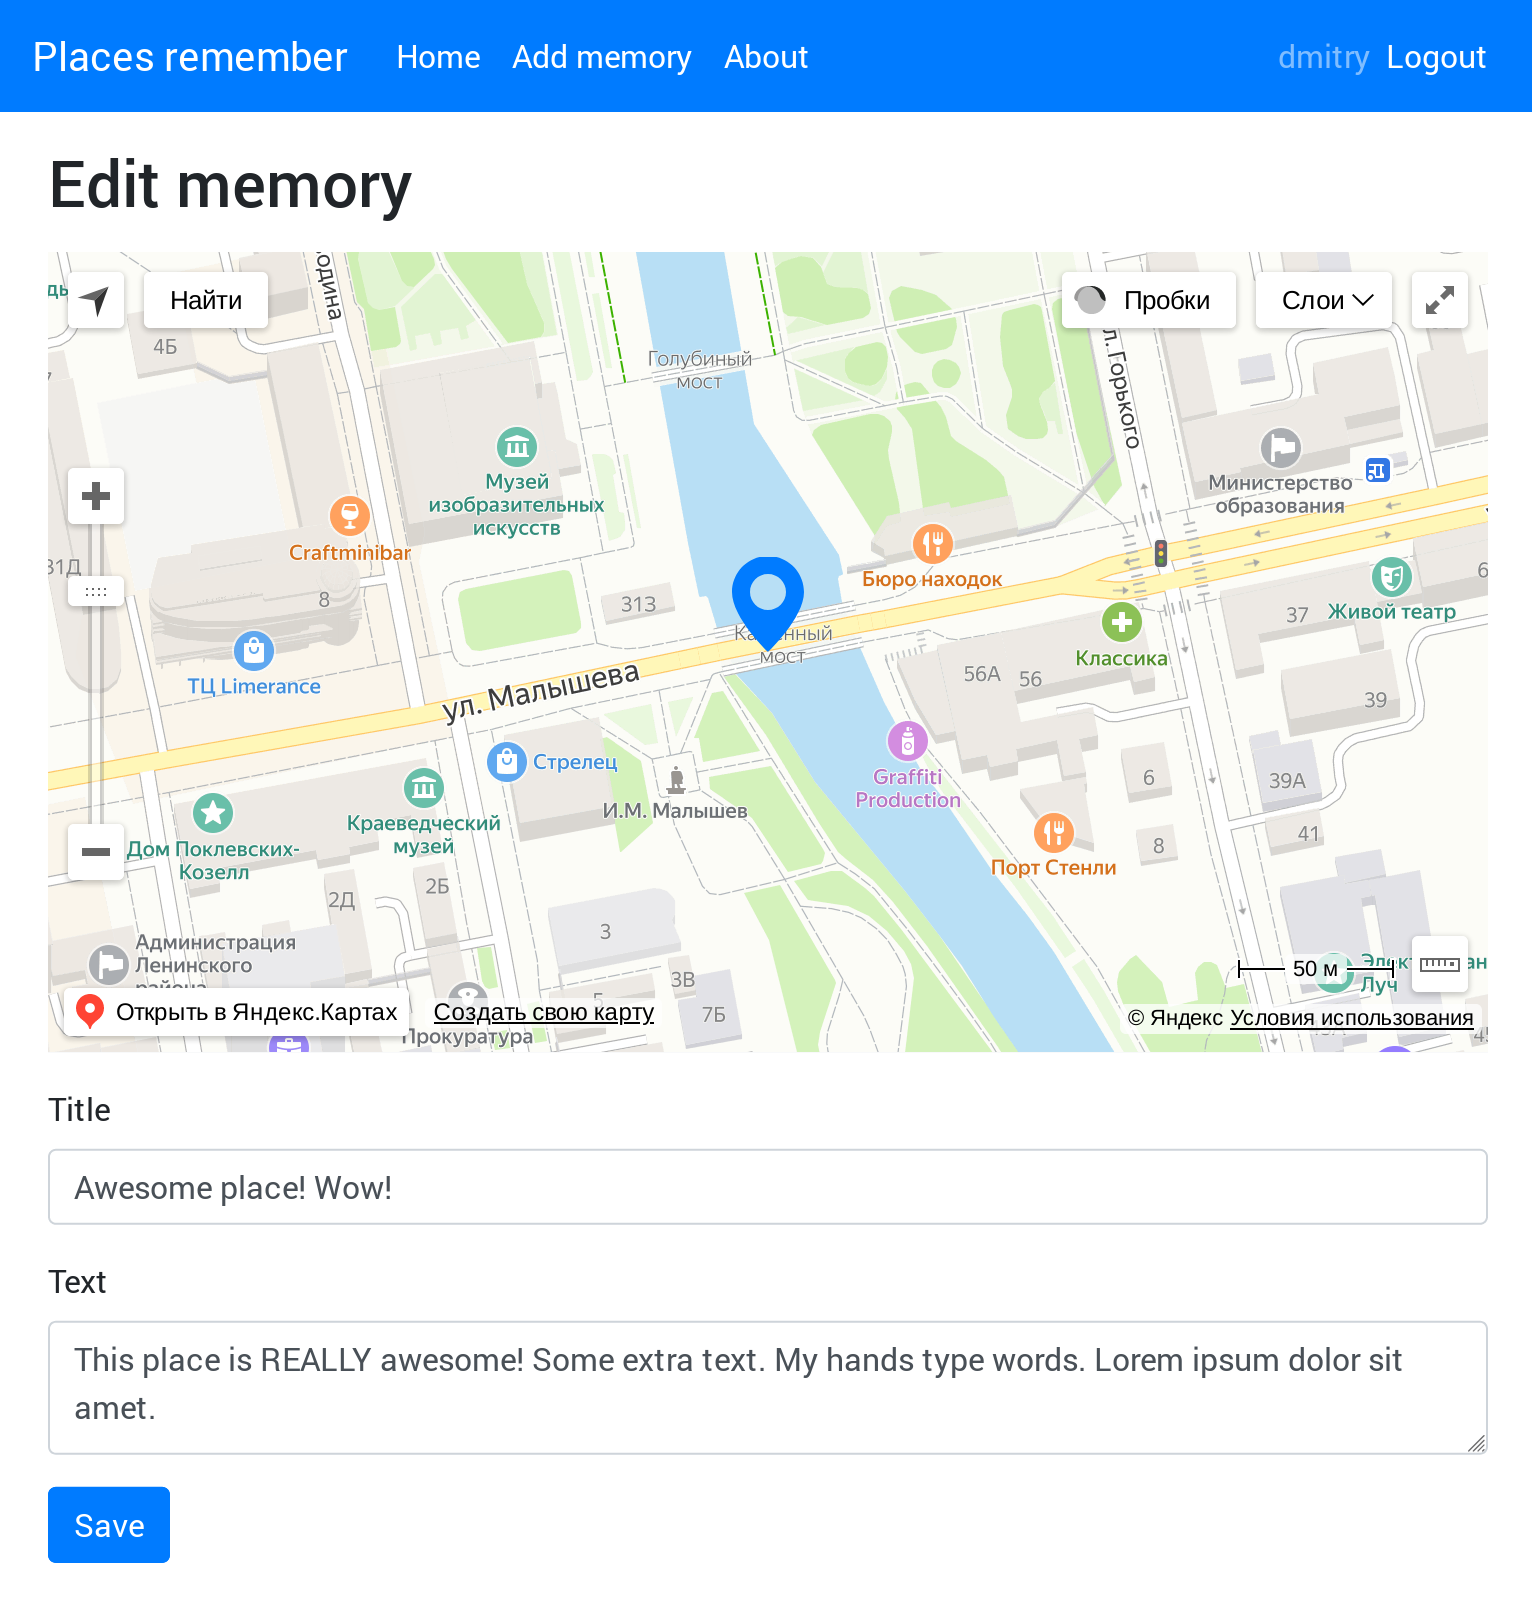
Task: Click the traffic light icon on the road
Action: pos(1161,553)
